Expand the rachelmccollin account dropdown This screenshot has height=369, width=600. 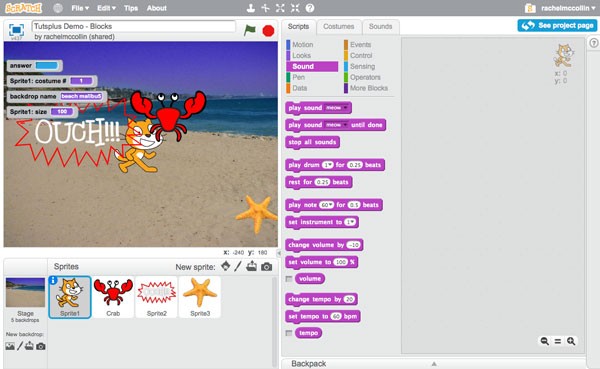pyautogui.click(x=568, y=8)
